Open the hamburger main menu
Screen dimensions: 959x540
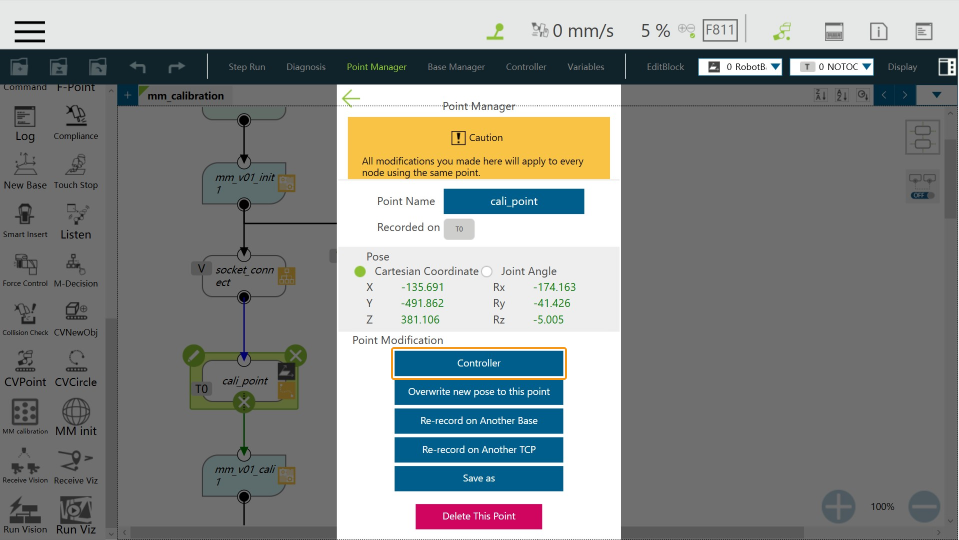tap(30, 31)
